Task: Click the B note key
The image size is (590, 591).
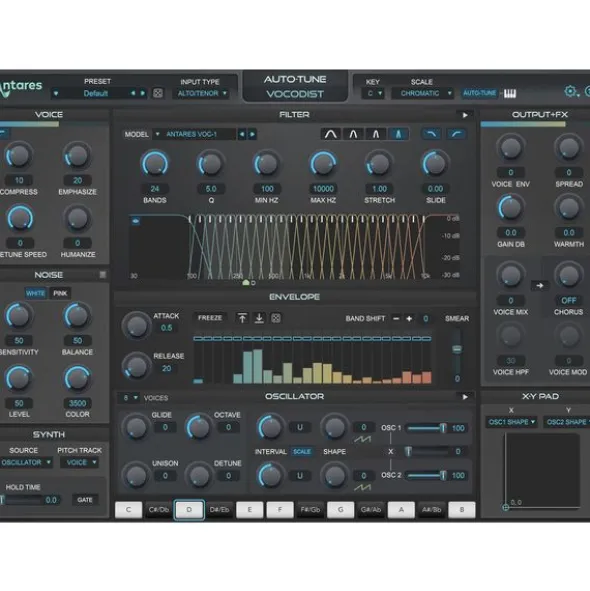Action: [x=462, y=510]
